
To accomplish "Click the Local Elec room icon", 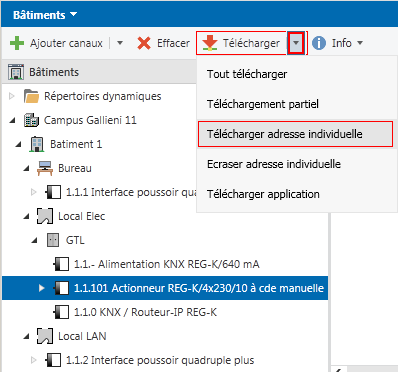I will [x=45, y=216].
